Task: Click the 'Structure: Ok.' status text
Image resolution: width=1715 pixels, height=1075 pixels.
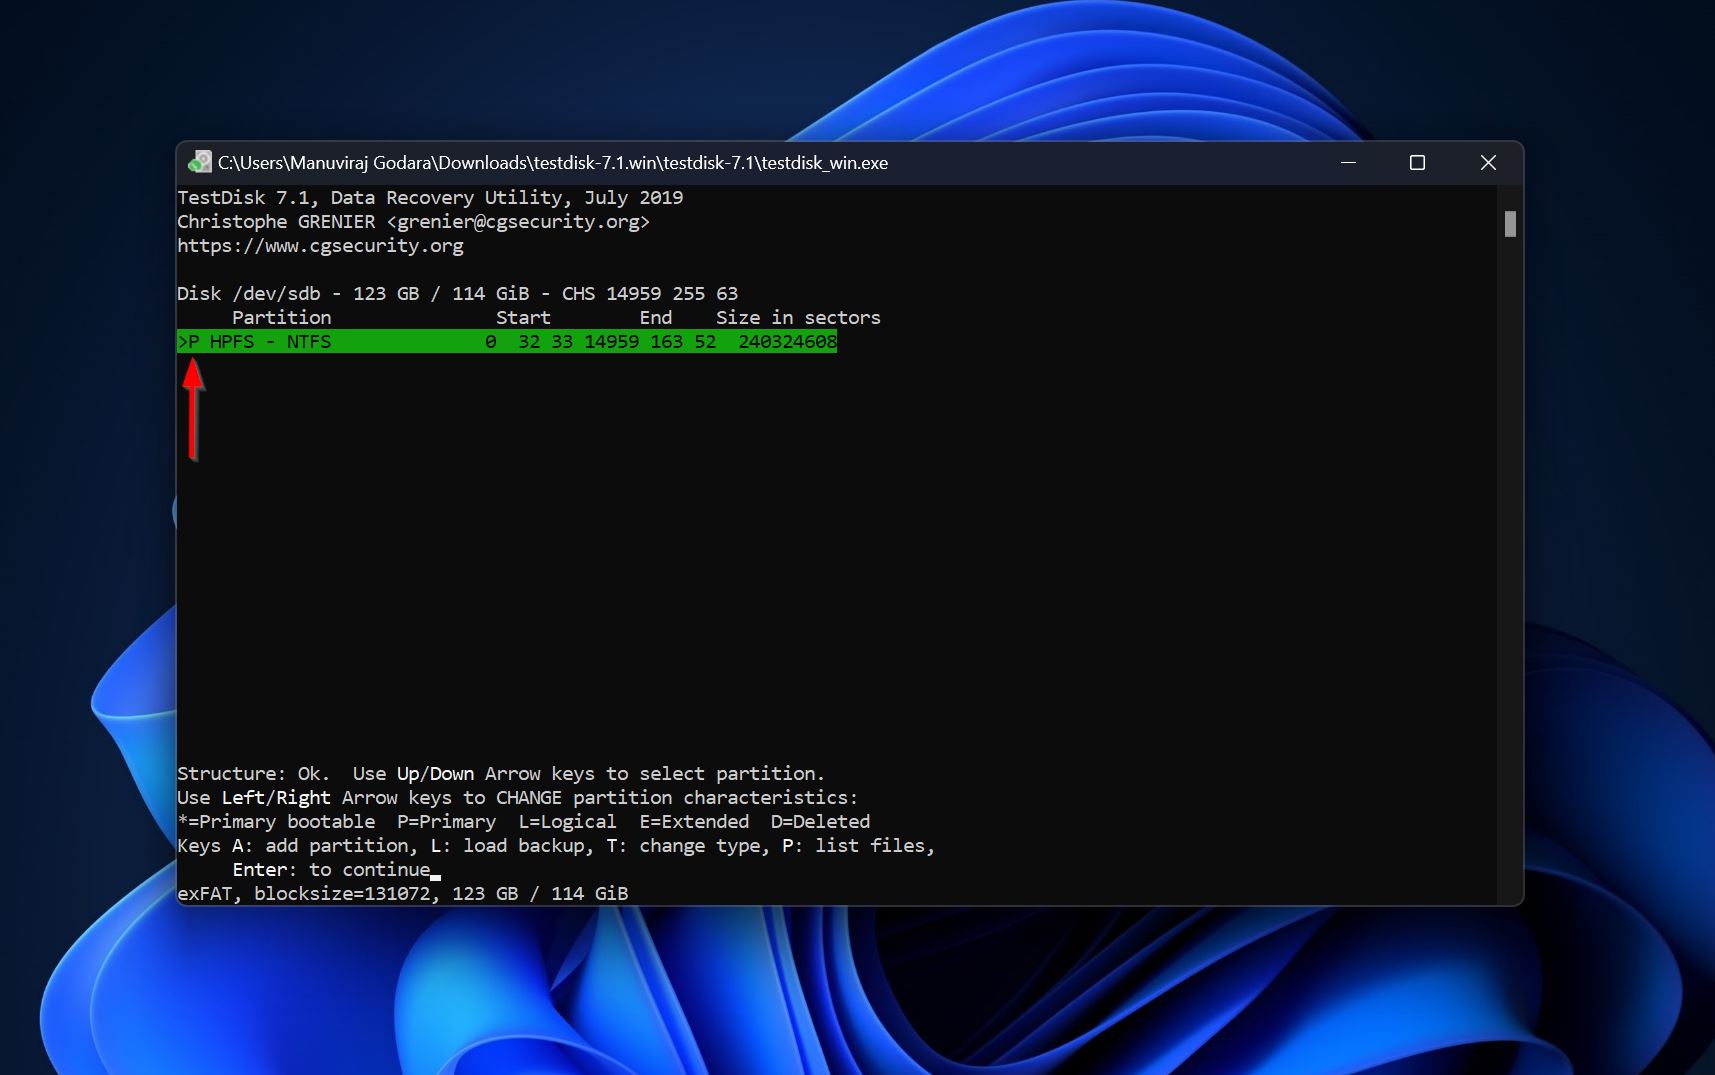Action: pyautogui.click(x=253, y=774)
